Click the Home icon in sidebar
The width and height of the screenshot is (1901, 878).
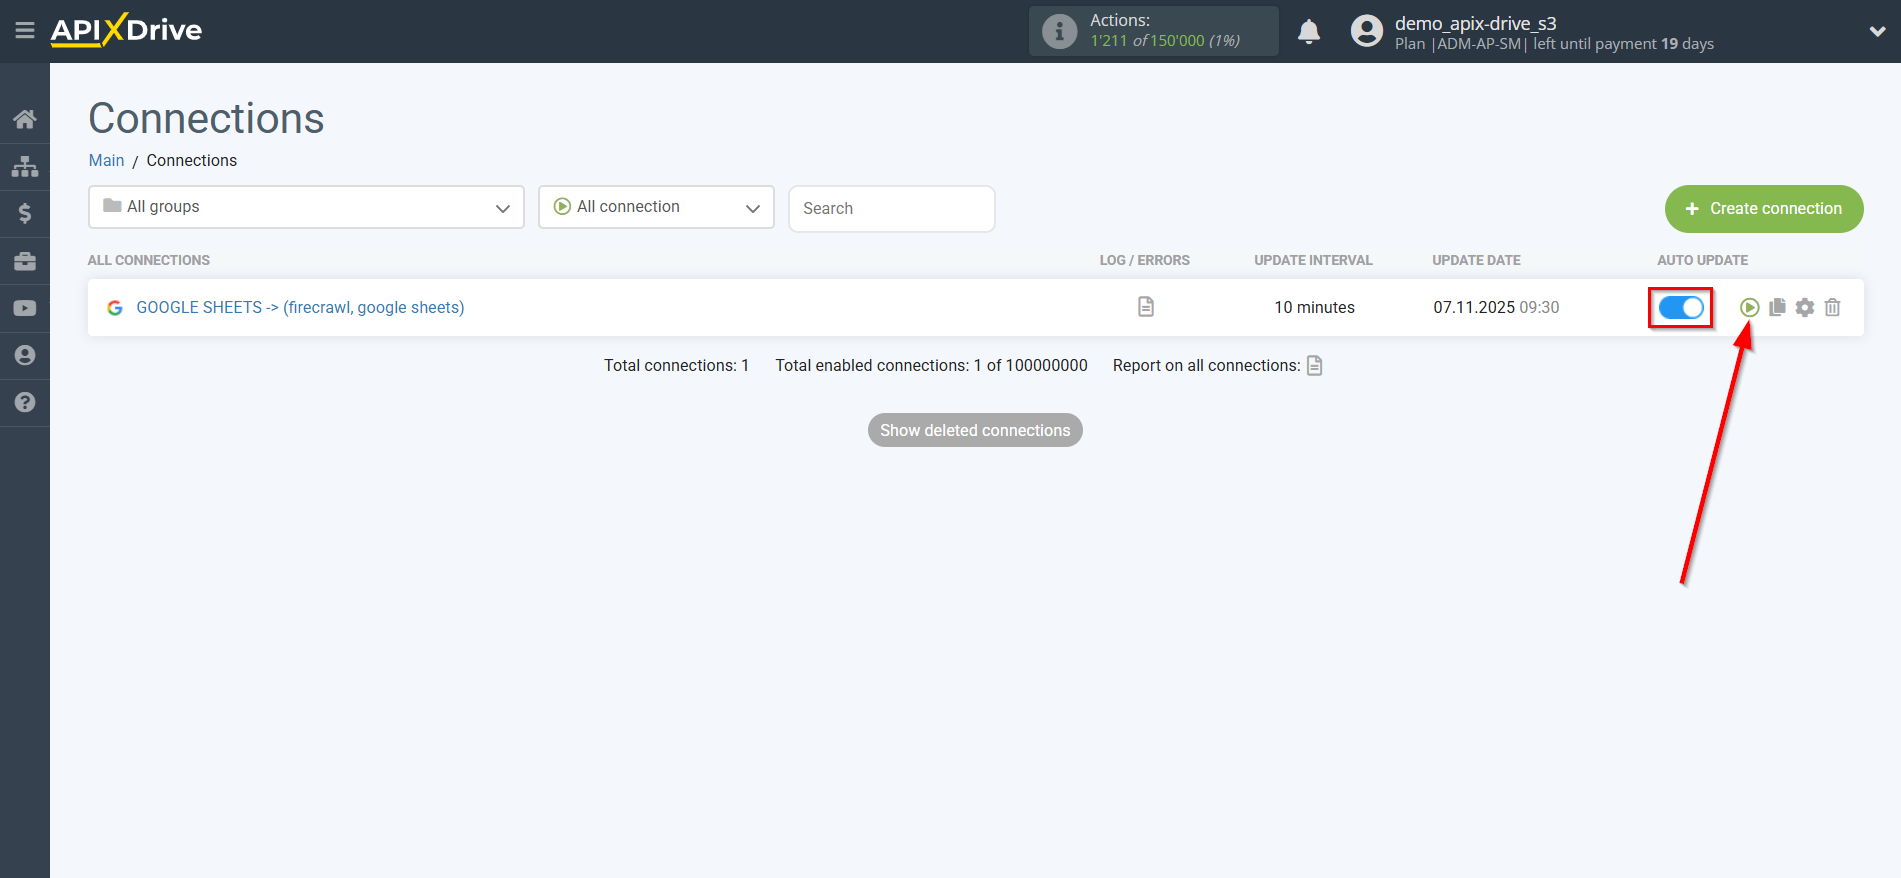[x=25, y=119]
